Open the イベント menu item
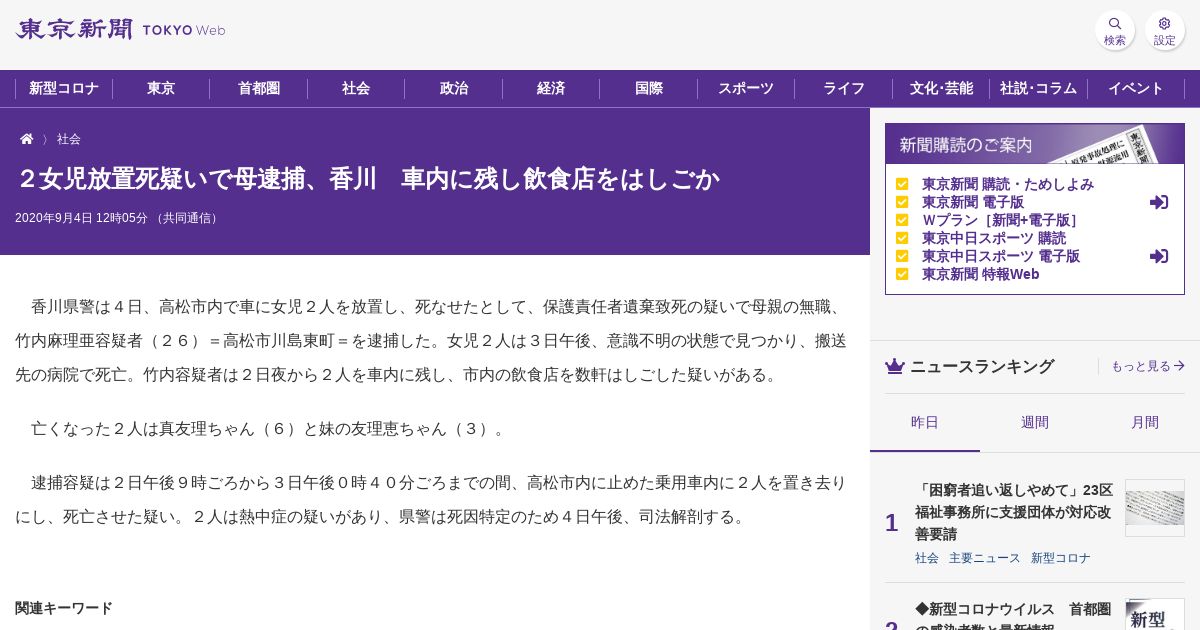This screenshot has width=1200, height=630. point(1136,88)
